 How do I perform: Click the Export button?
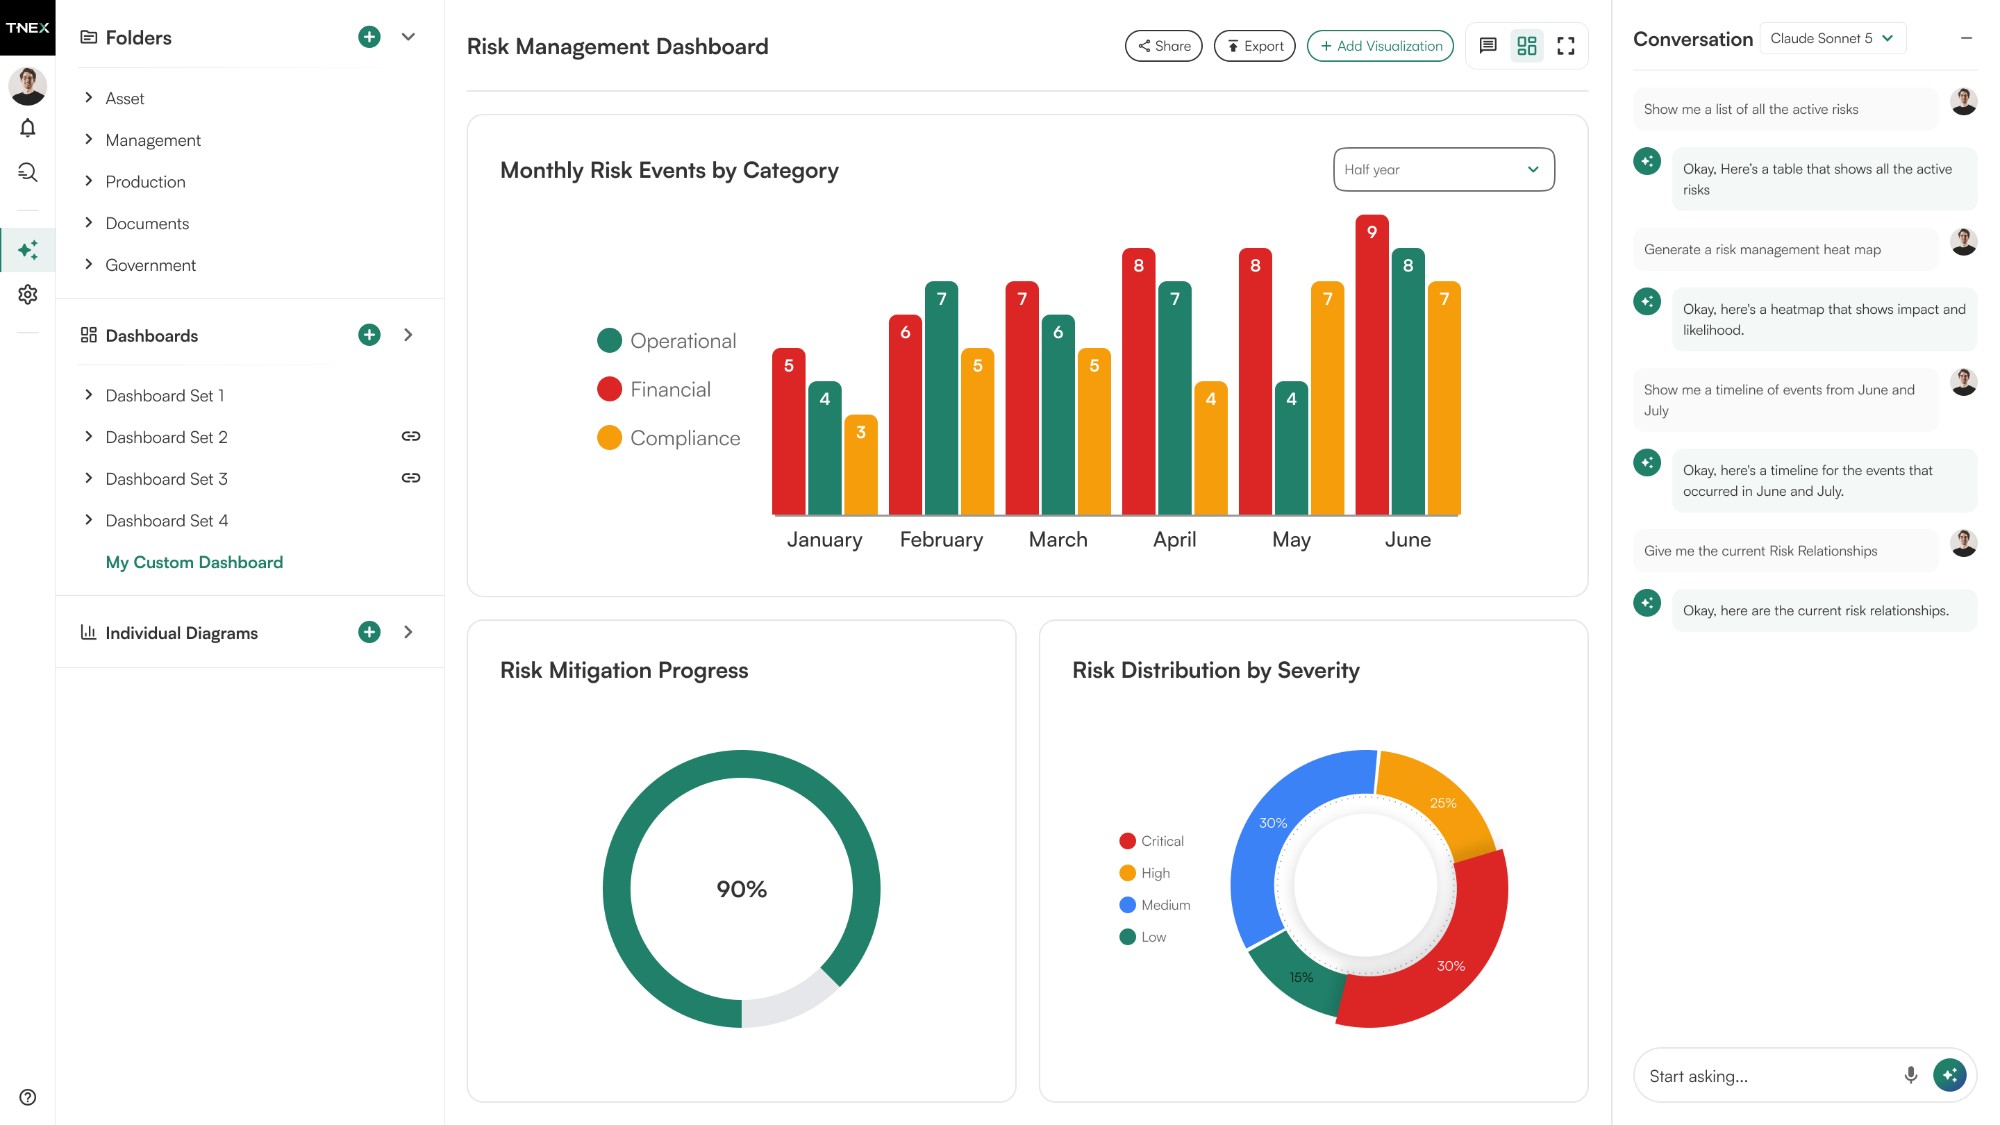tap(1254, 46)
